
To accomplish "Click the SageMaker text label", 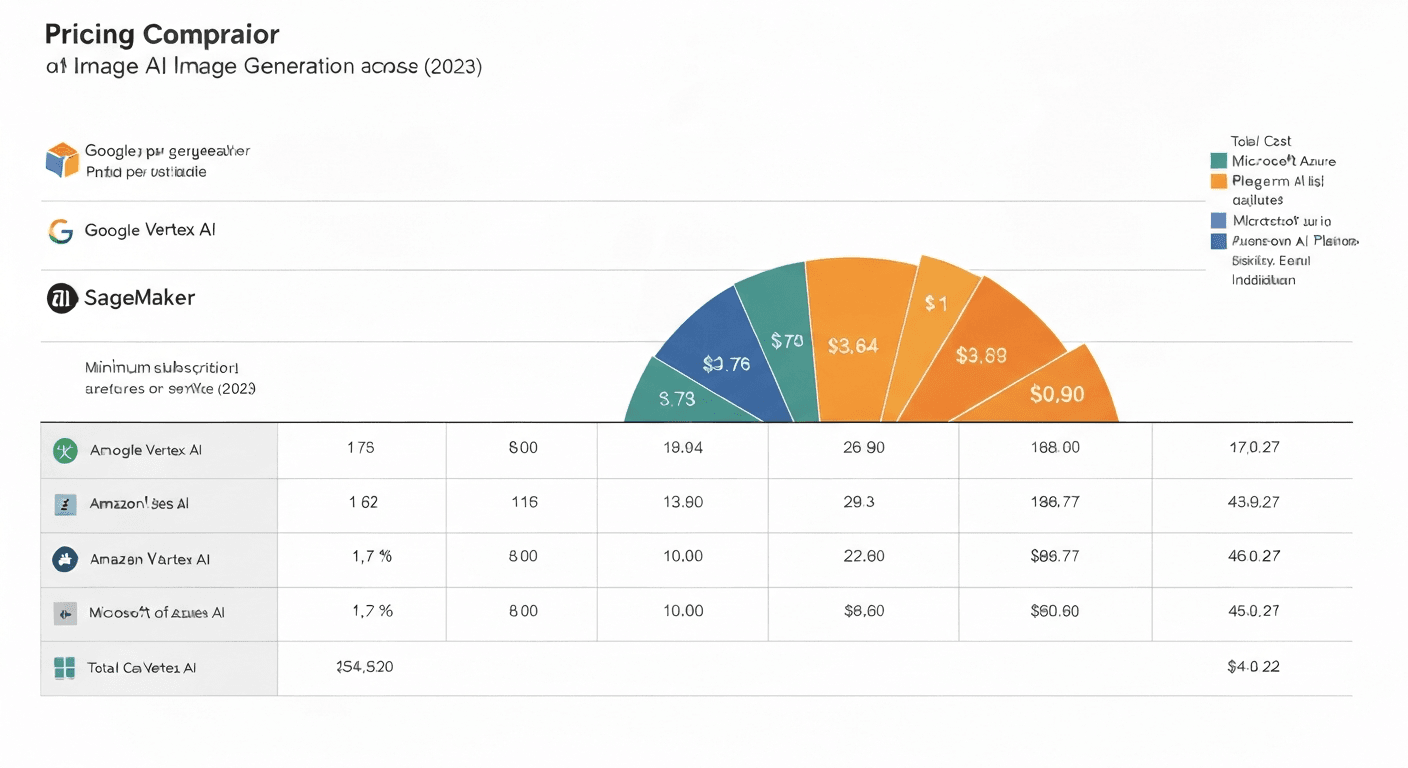I will point(139,298).
